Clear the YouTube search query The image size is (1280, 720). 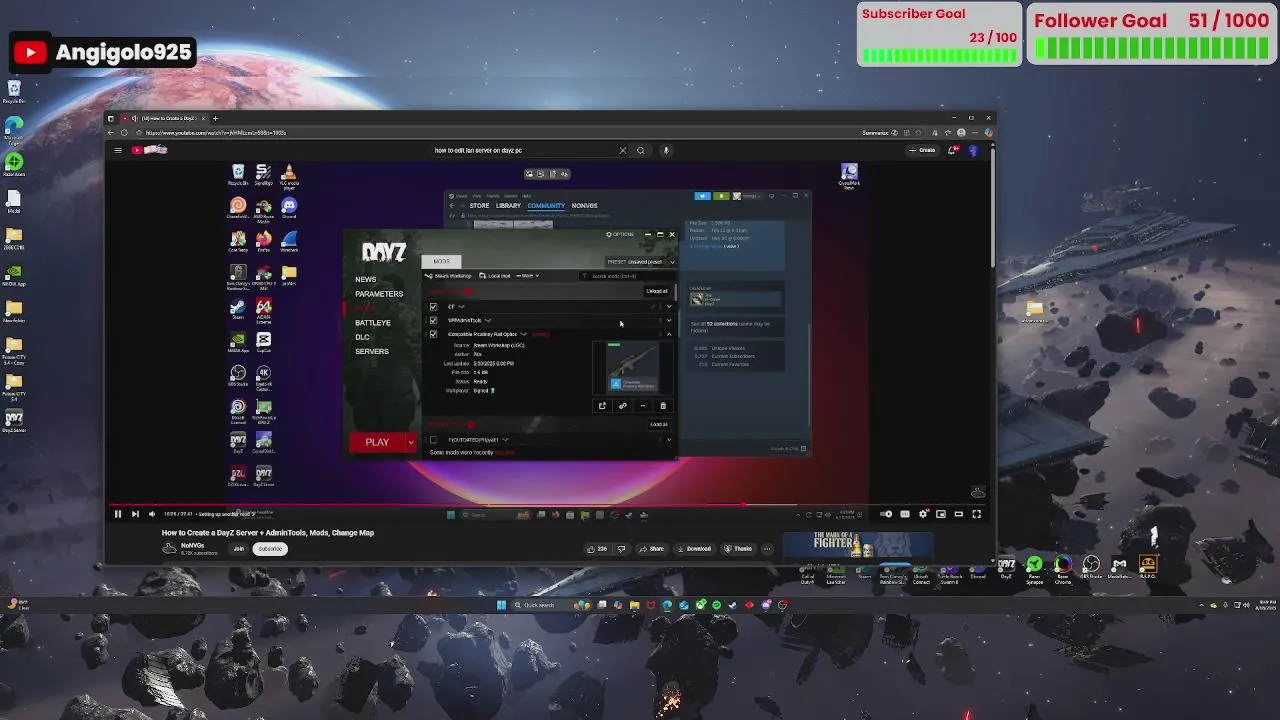point(623,150)
